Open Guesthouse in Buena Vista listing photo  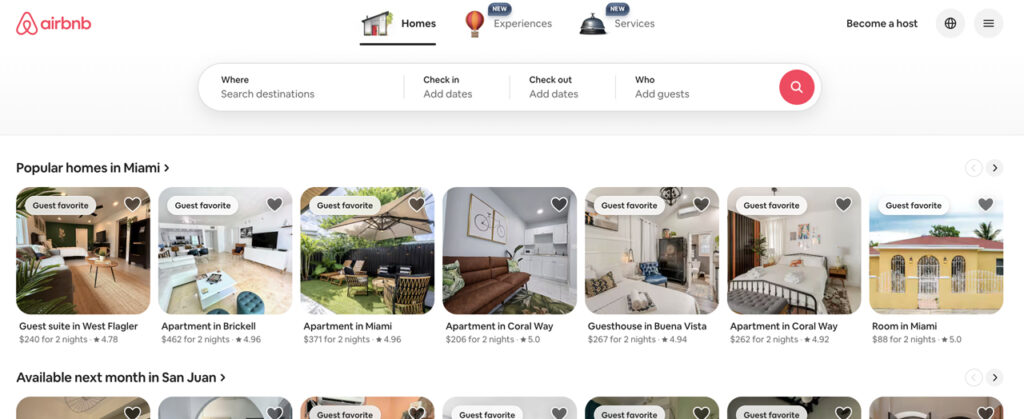point(652,251)
